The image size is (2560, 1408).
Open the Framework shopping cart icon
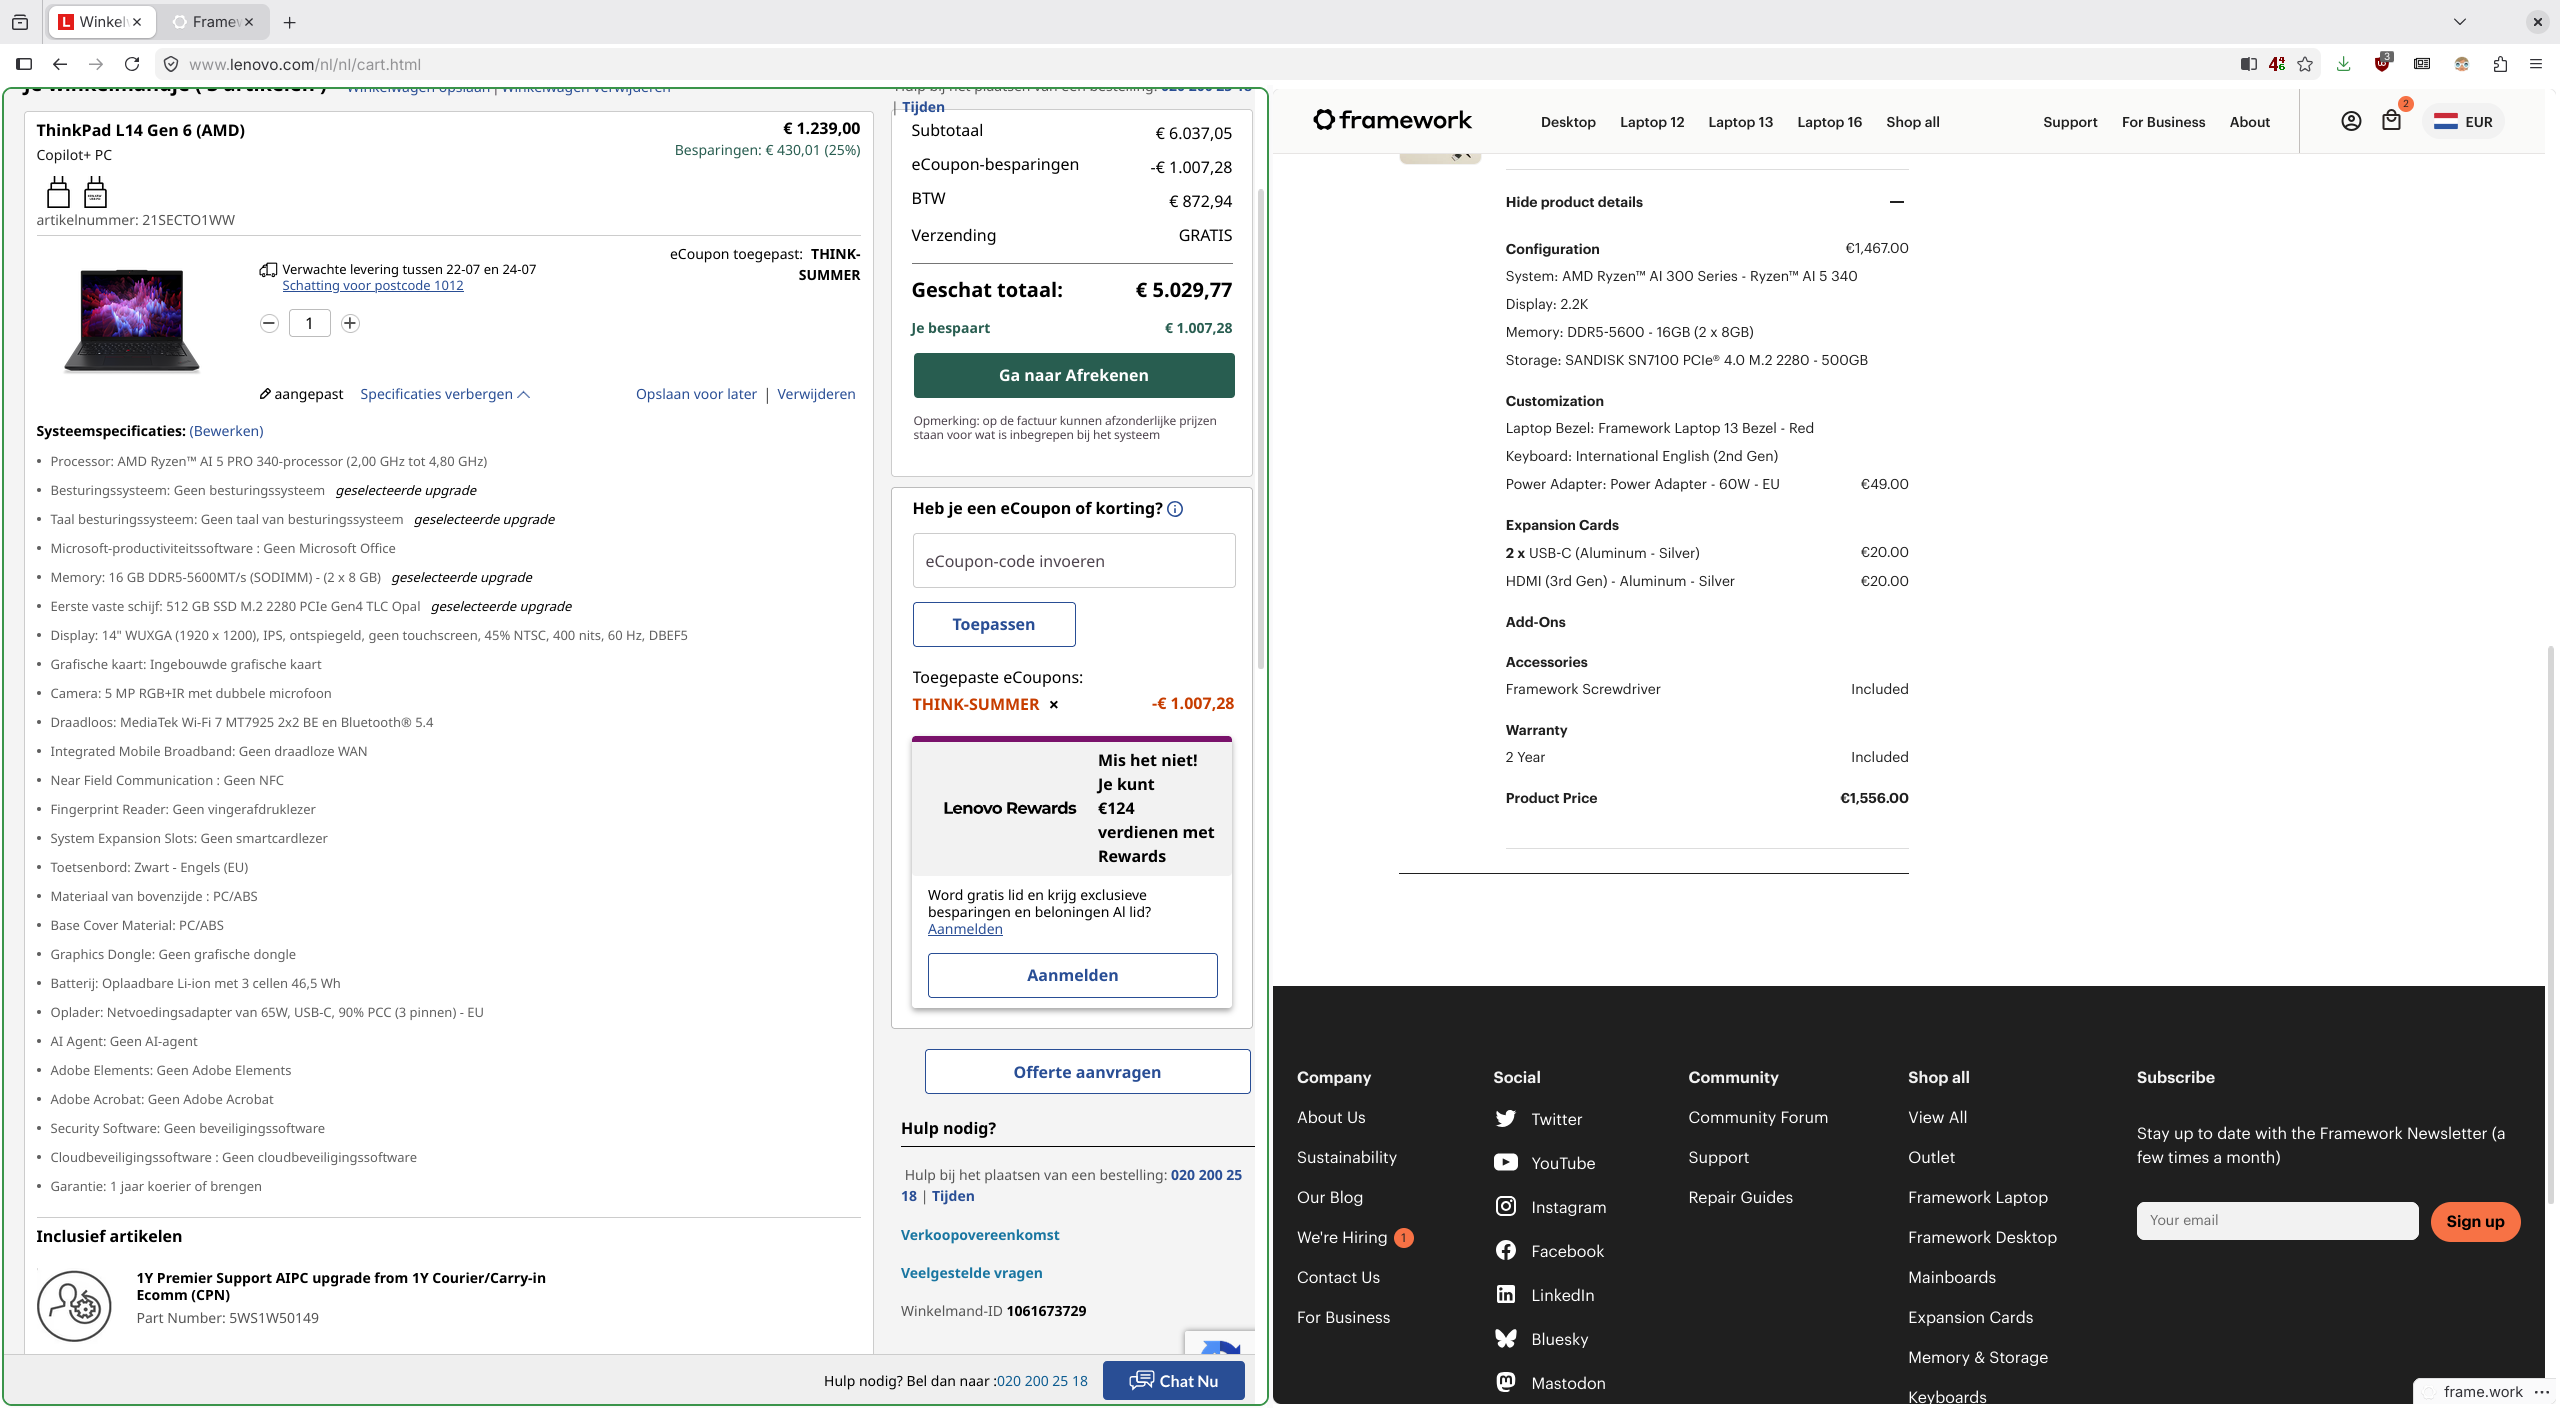pos(2391,121)
